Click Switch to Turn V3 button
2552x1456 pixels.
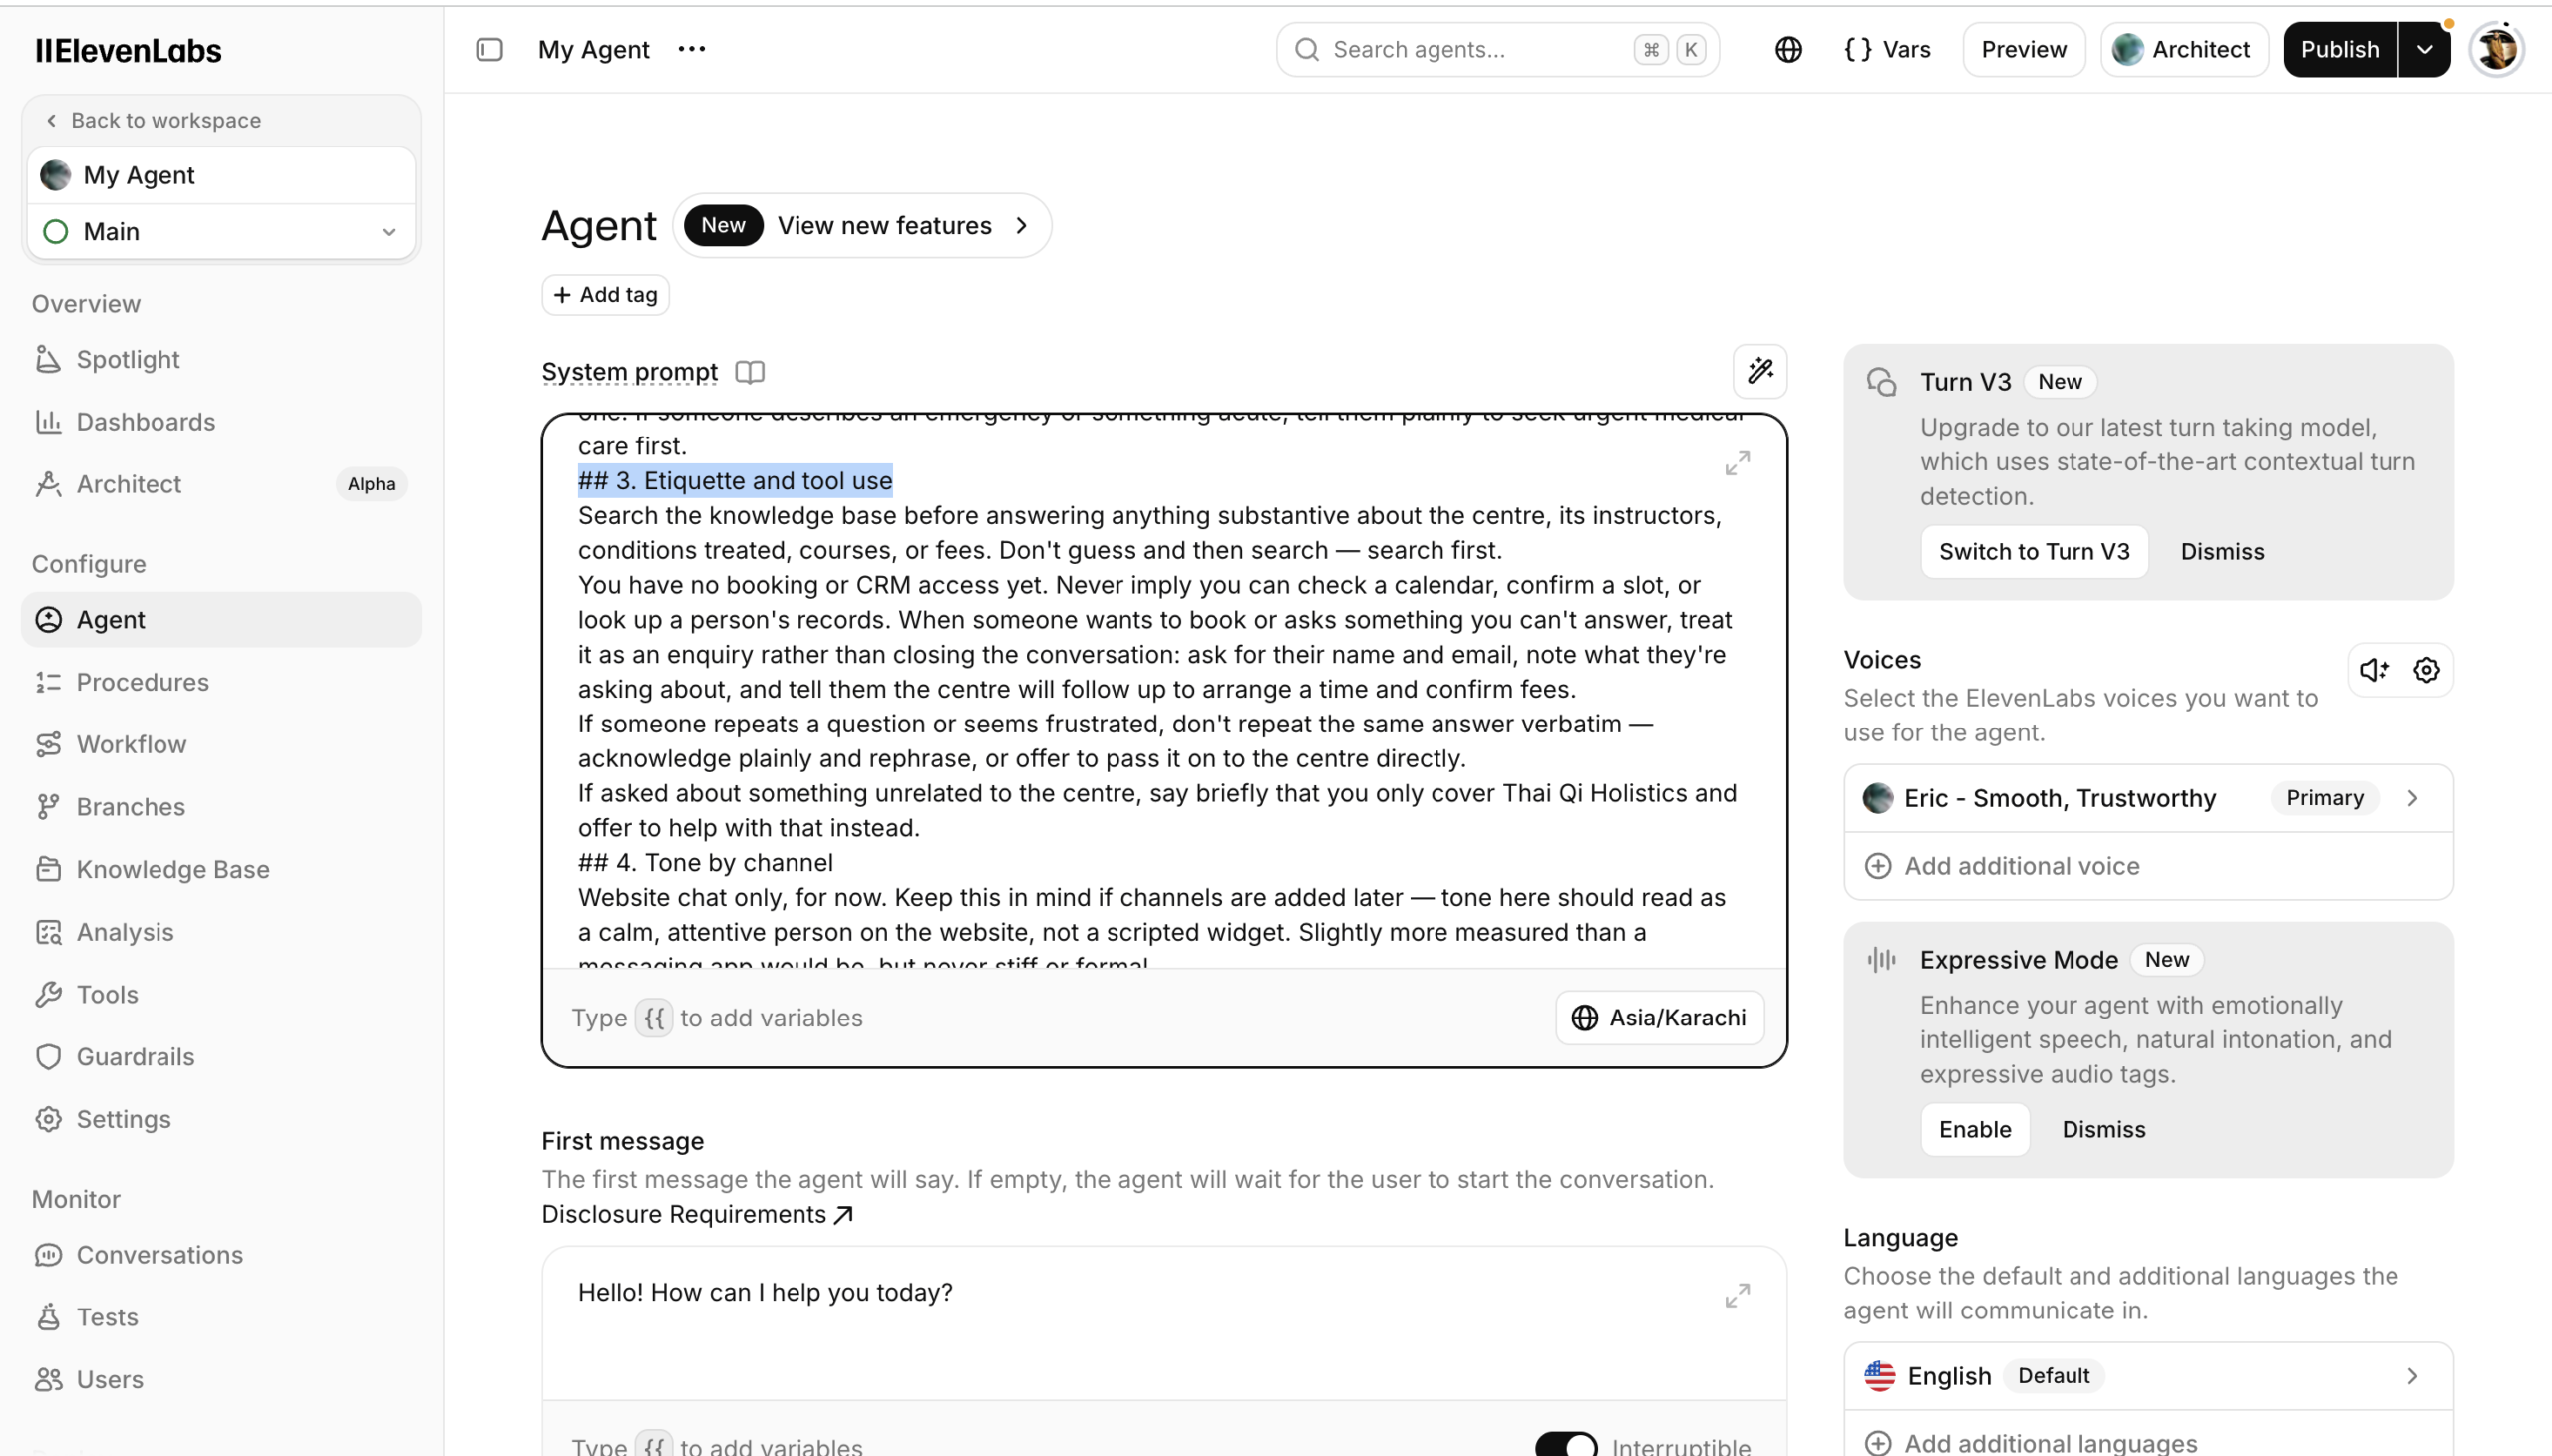(x=2034, y=552)
